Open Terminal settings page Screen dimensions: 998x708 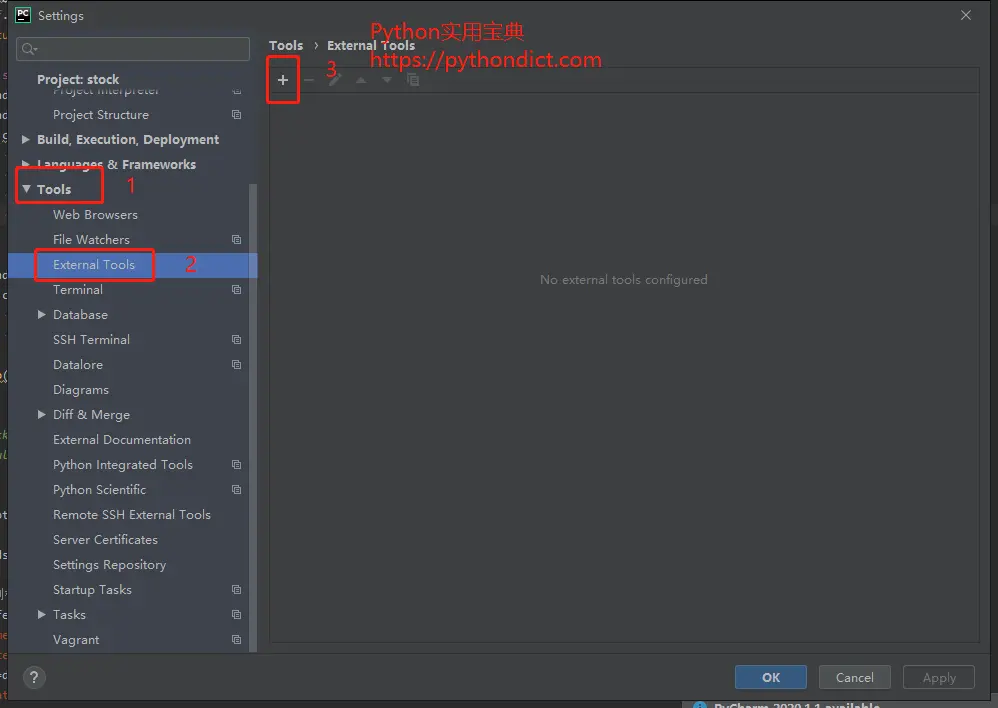coord(78,290)
